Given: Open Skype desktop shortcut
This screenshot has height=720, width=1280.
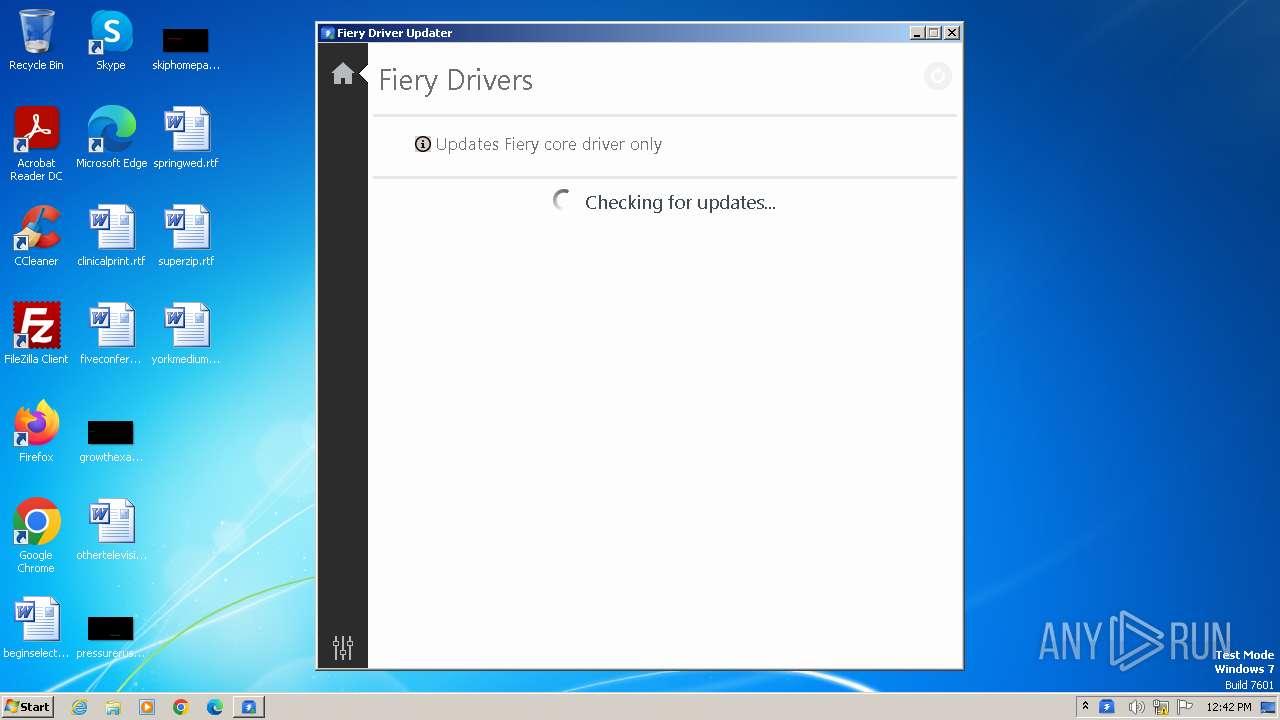Looking at the screenshot, I should tap(111, 40).
